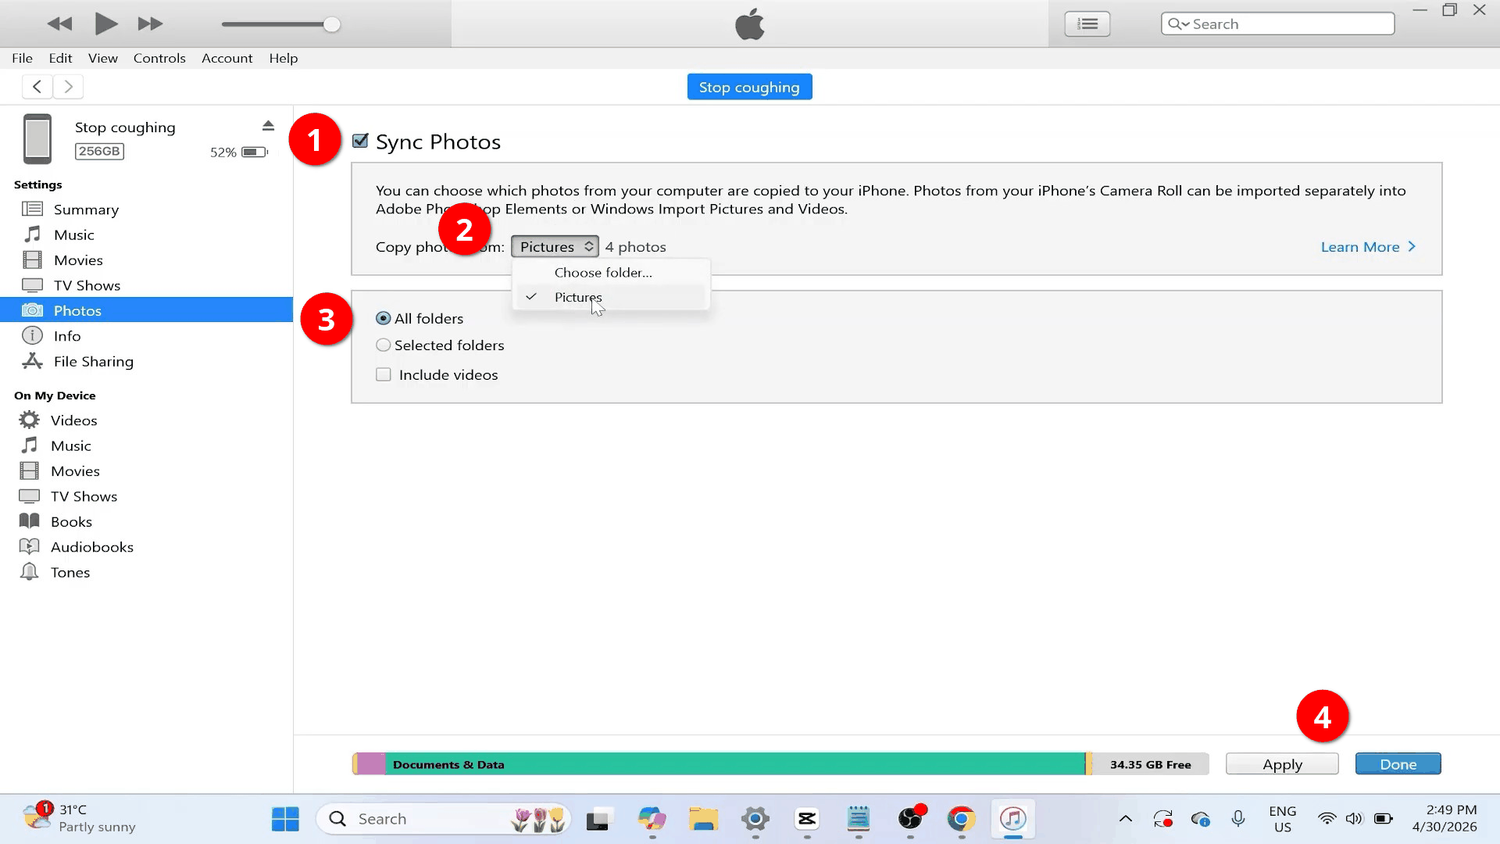Click the 256GB capacity label
Screen dimensions: 1500x844
(99, 151)
